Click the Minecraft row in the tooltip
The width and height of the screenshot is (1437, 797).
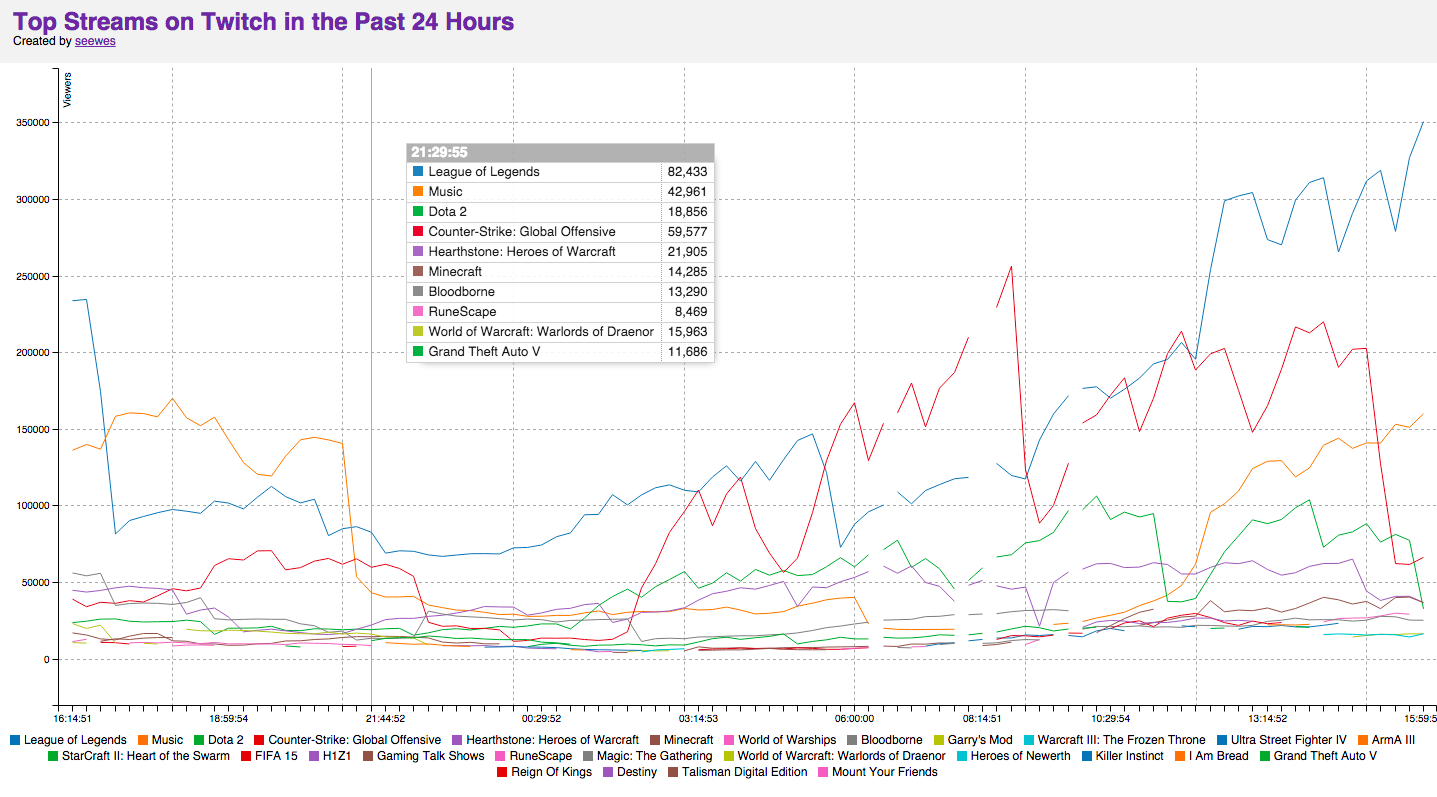tap(560, 272)
